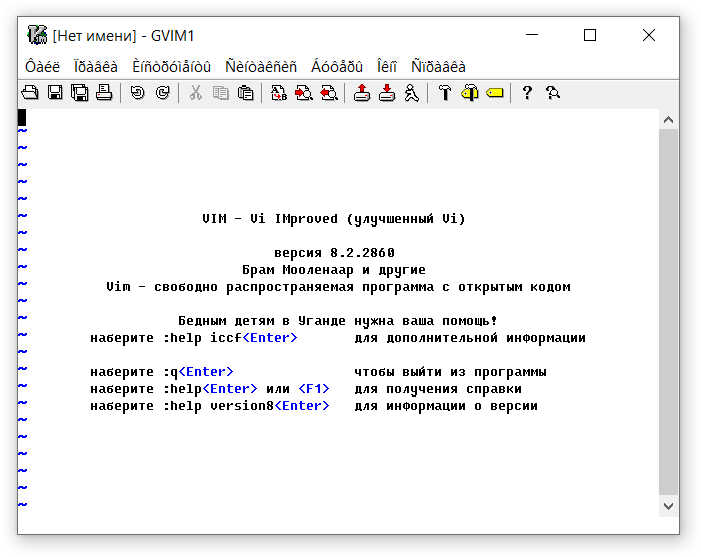Viewport: 701px width, 557px height.
Task: Open the 'Ñèíòàêñèñ' (Syntax) menu
Action: point(261,67)
